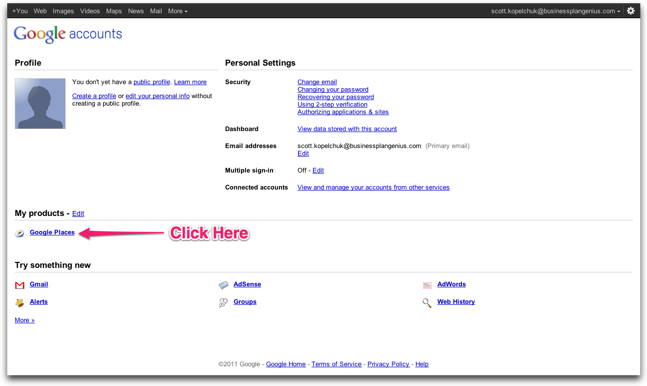The image size is (647, 386).
Task: Click the Web History magnifier icon
Action: tap(427, 303)
